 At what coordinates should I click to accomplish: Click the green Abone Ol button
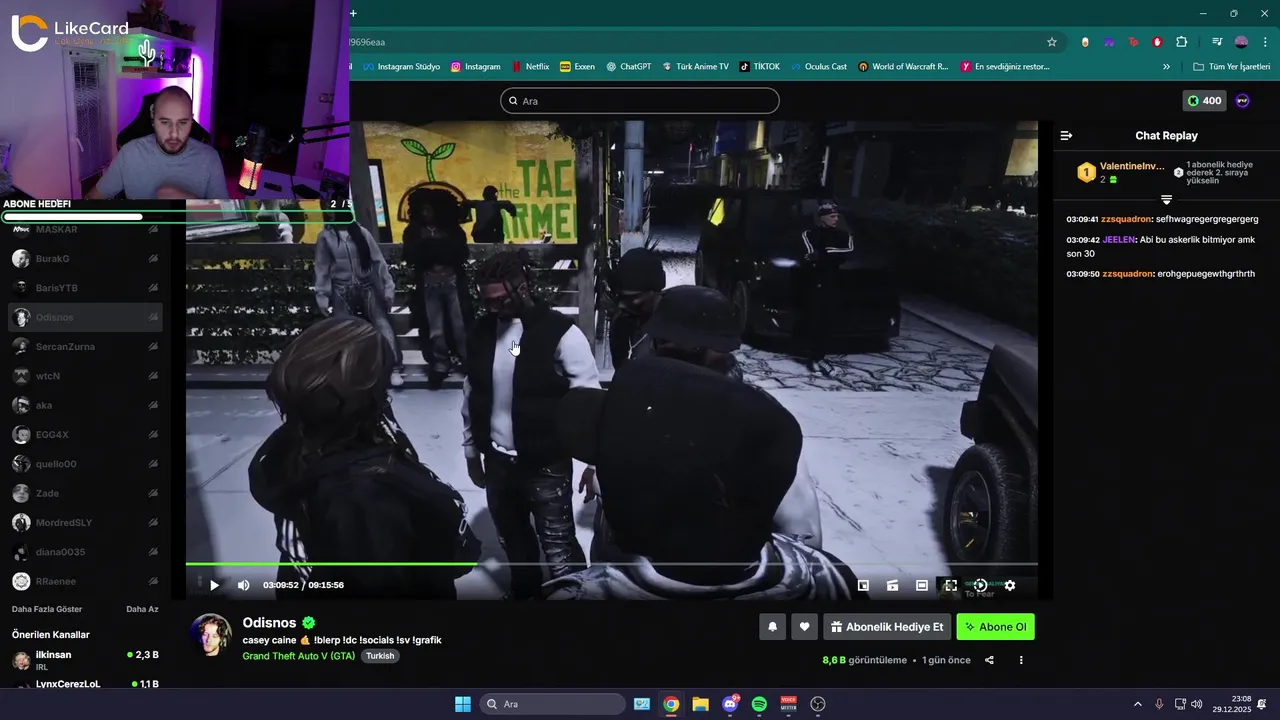pos(995,627)
